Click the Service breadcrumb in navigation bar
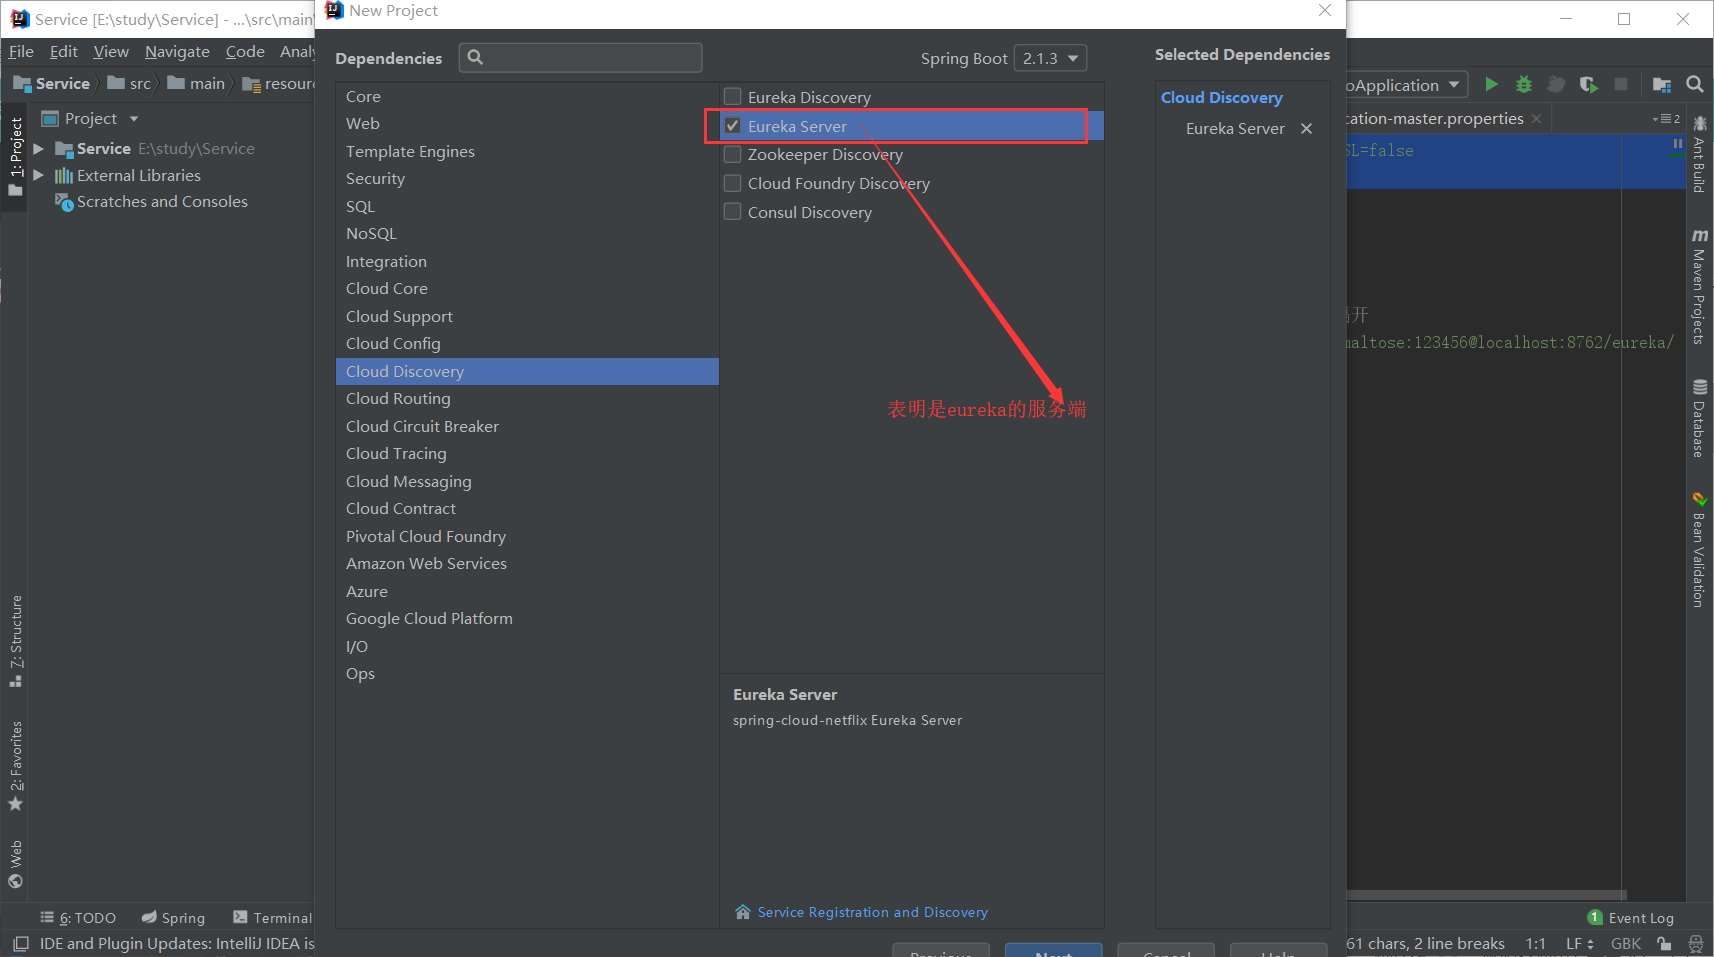 click(x=52, y=84)
